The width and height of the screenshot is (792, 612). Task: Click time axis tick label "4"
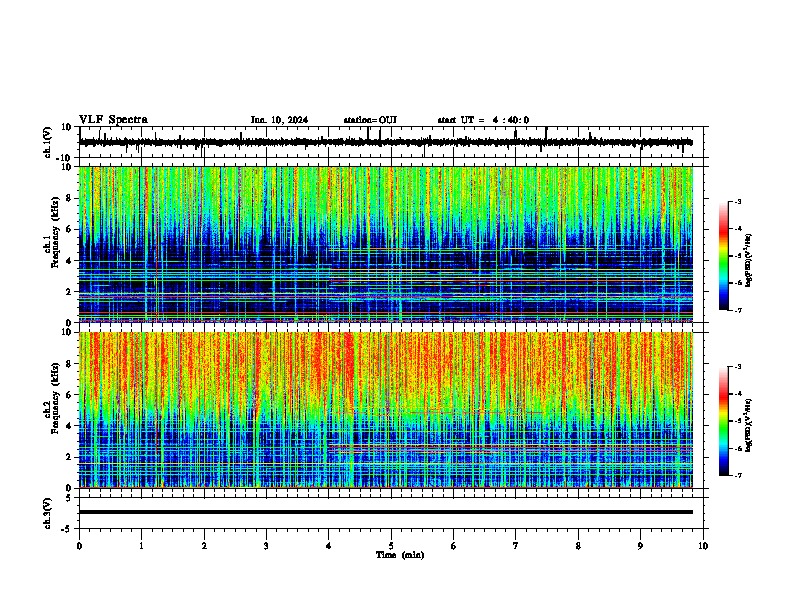click(x=329, y=546)
